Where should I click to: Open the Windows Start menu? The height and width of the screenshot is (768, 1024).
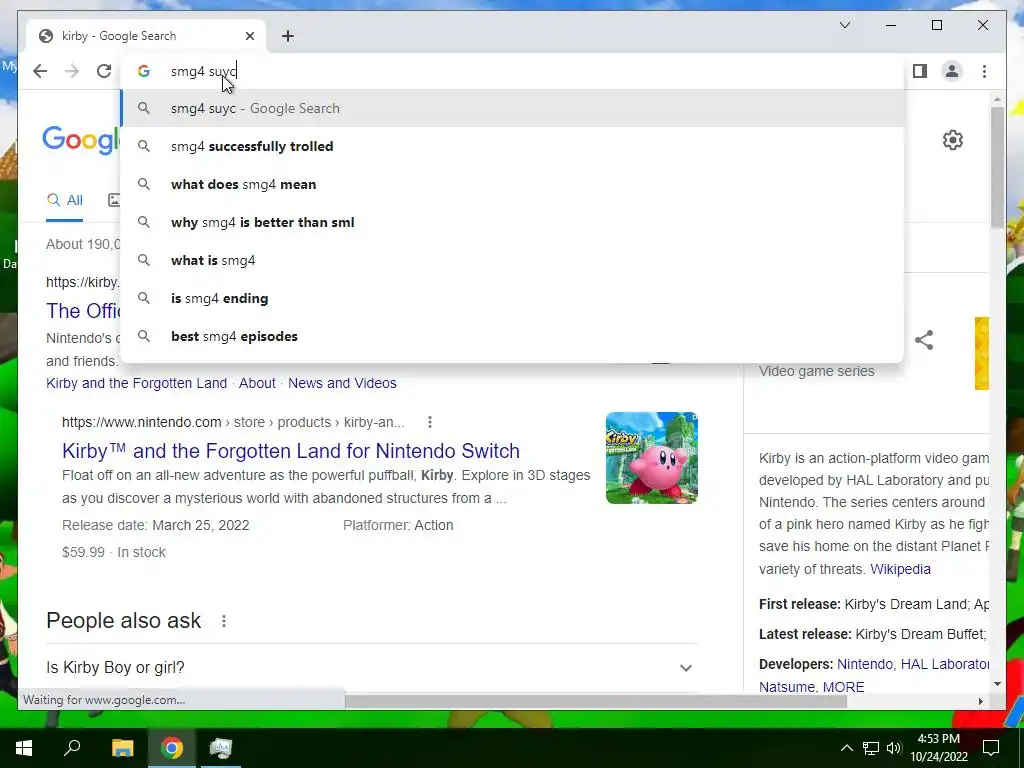24,748
